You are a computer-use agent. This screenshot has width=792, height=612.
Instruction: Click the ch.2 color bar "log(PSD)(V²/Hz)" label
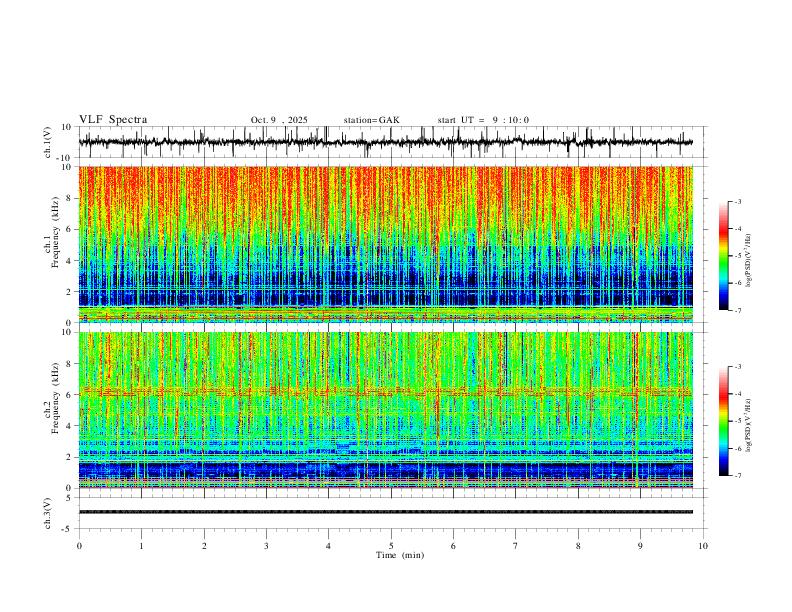coord(748,426)
